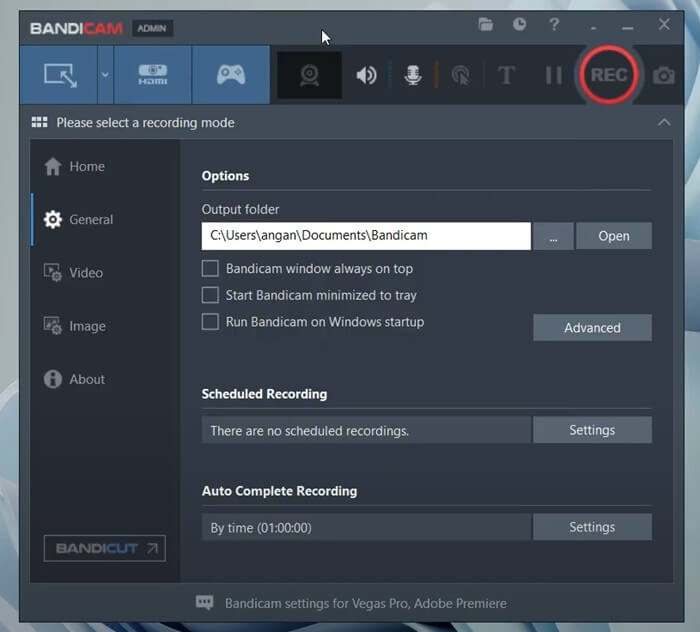Toggle the mouse click effect icon

[x=461, y=75]
